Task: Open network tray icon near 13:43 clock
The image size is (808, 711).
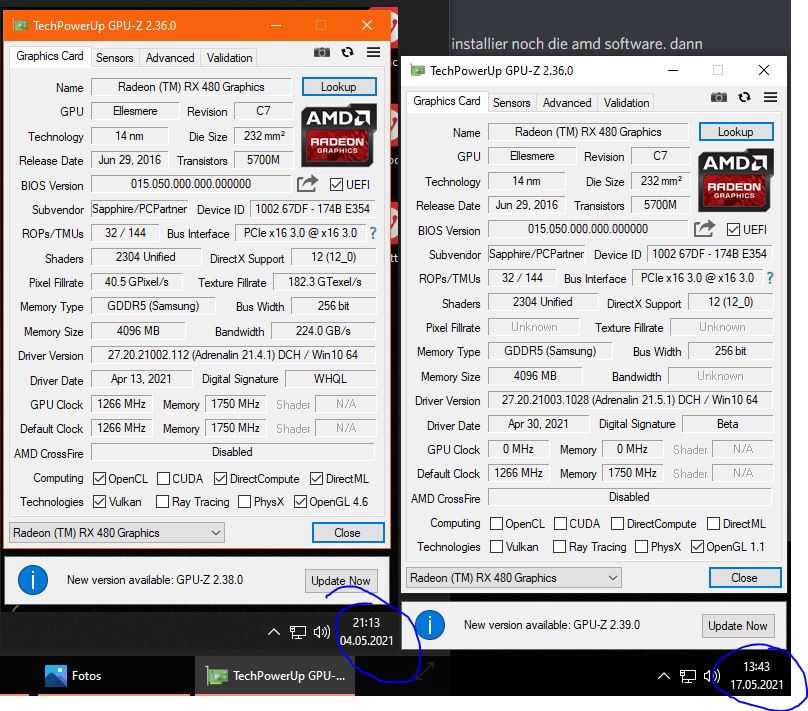Action: (x=688, y=676)
